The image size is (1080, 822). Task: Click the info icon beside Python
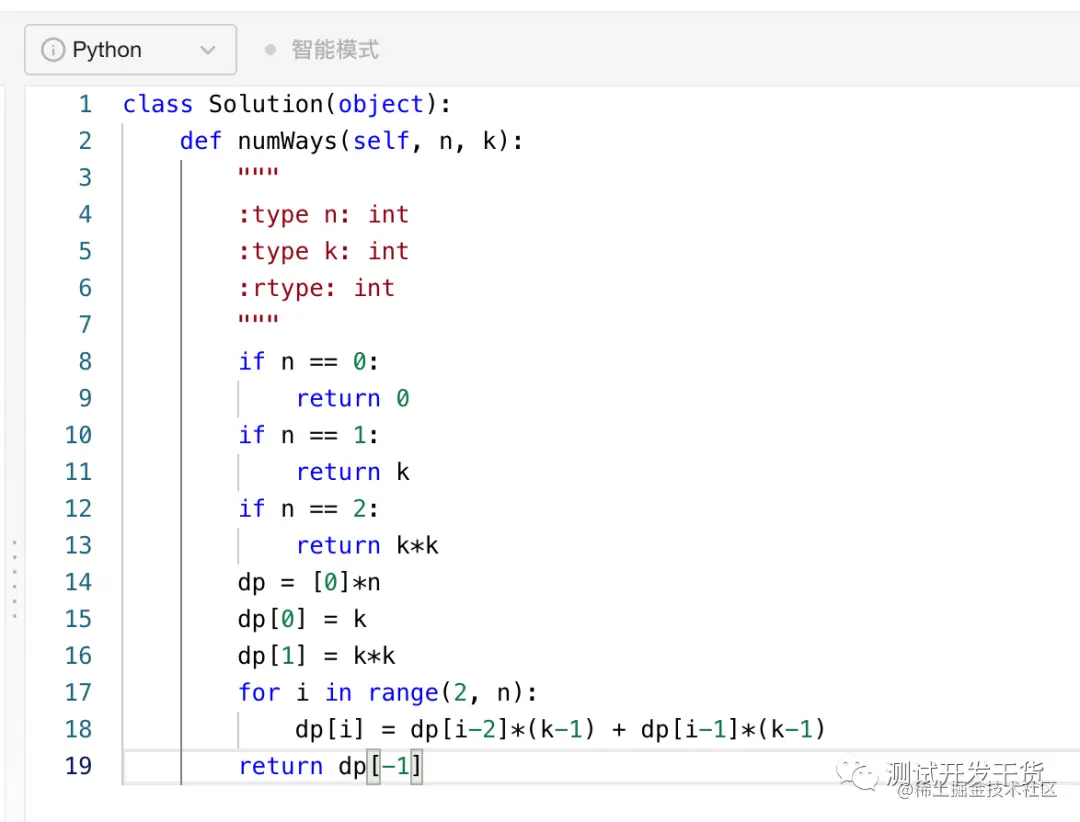53,50
